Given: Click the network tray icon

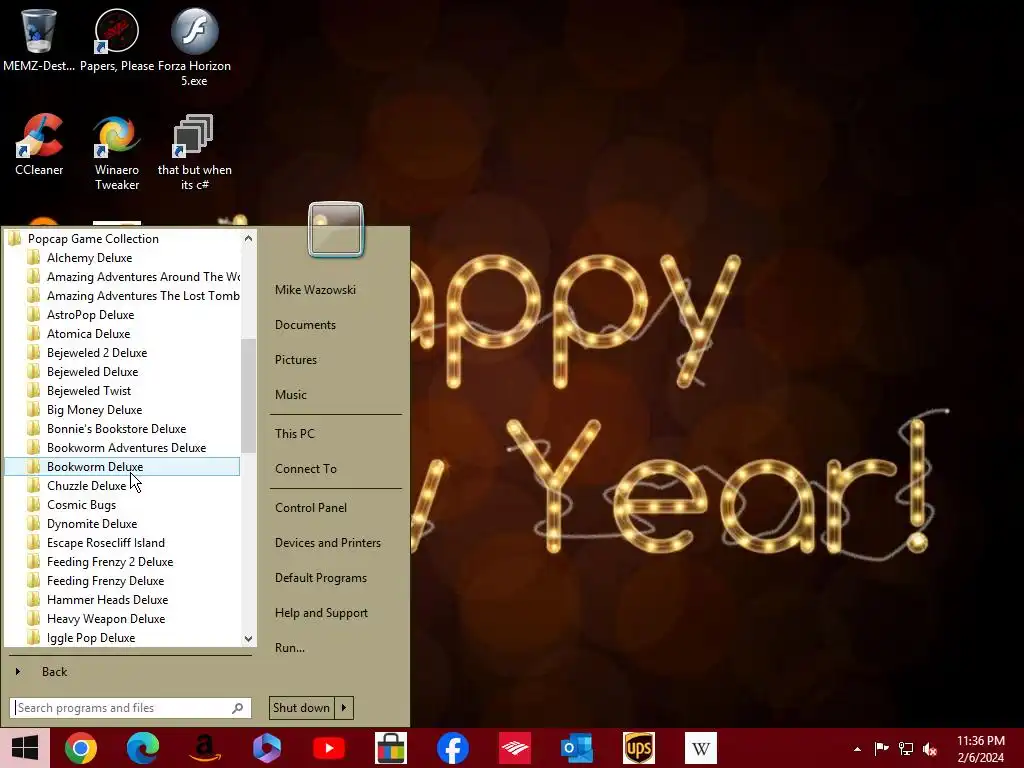Looking at the screenshot, I should [x=906, y=748].
